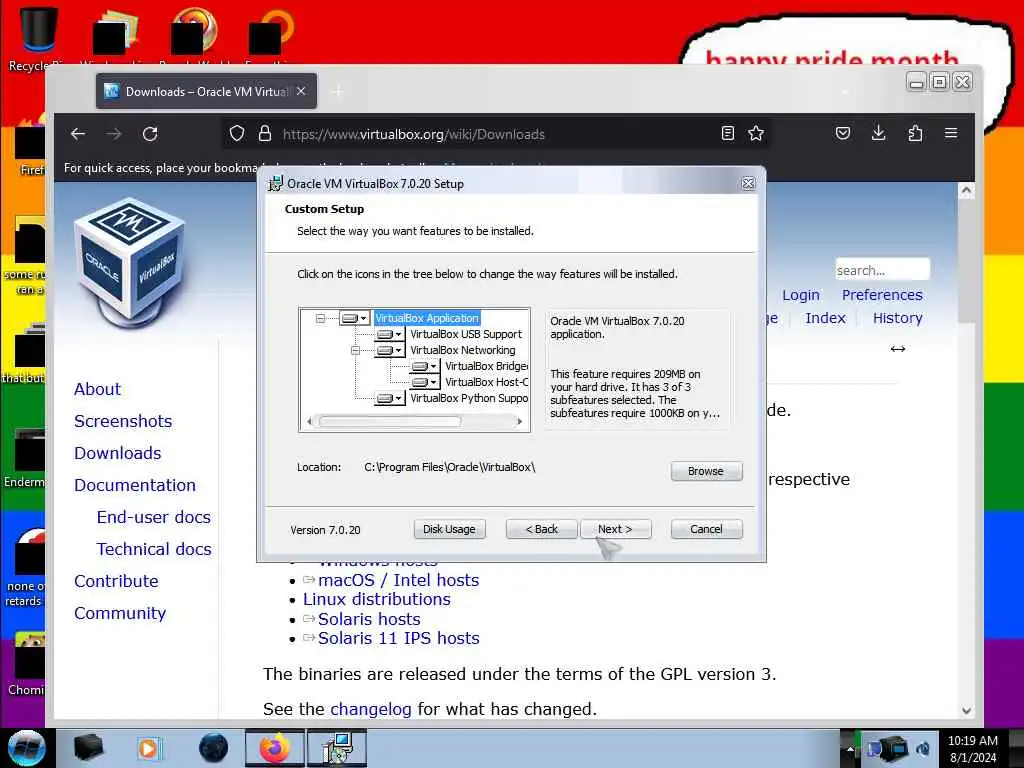Open the extensions puzzle icon
The width and height of the screenshot is (1024, 768).
click(915, 133)
